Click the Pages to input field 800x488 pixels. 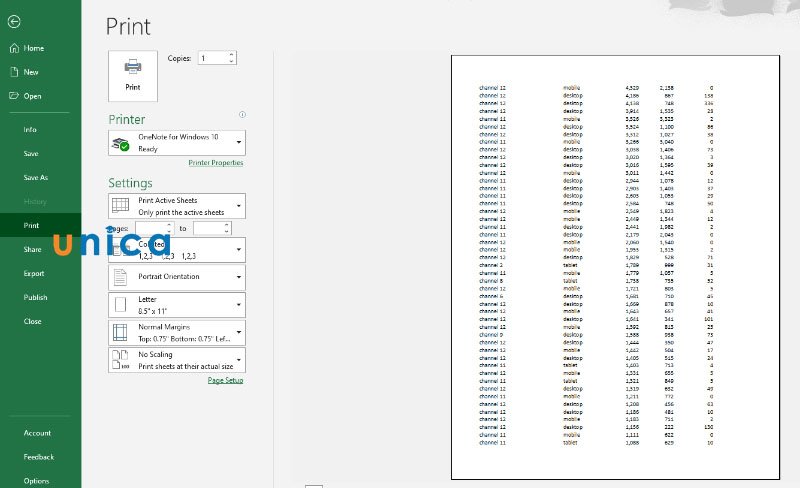pyautogui.click(x=209, y=228)
